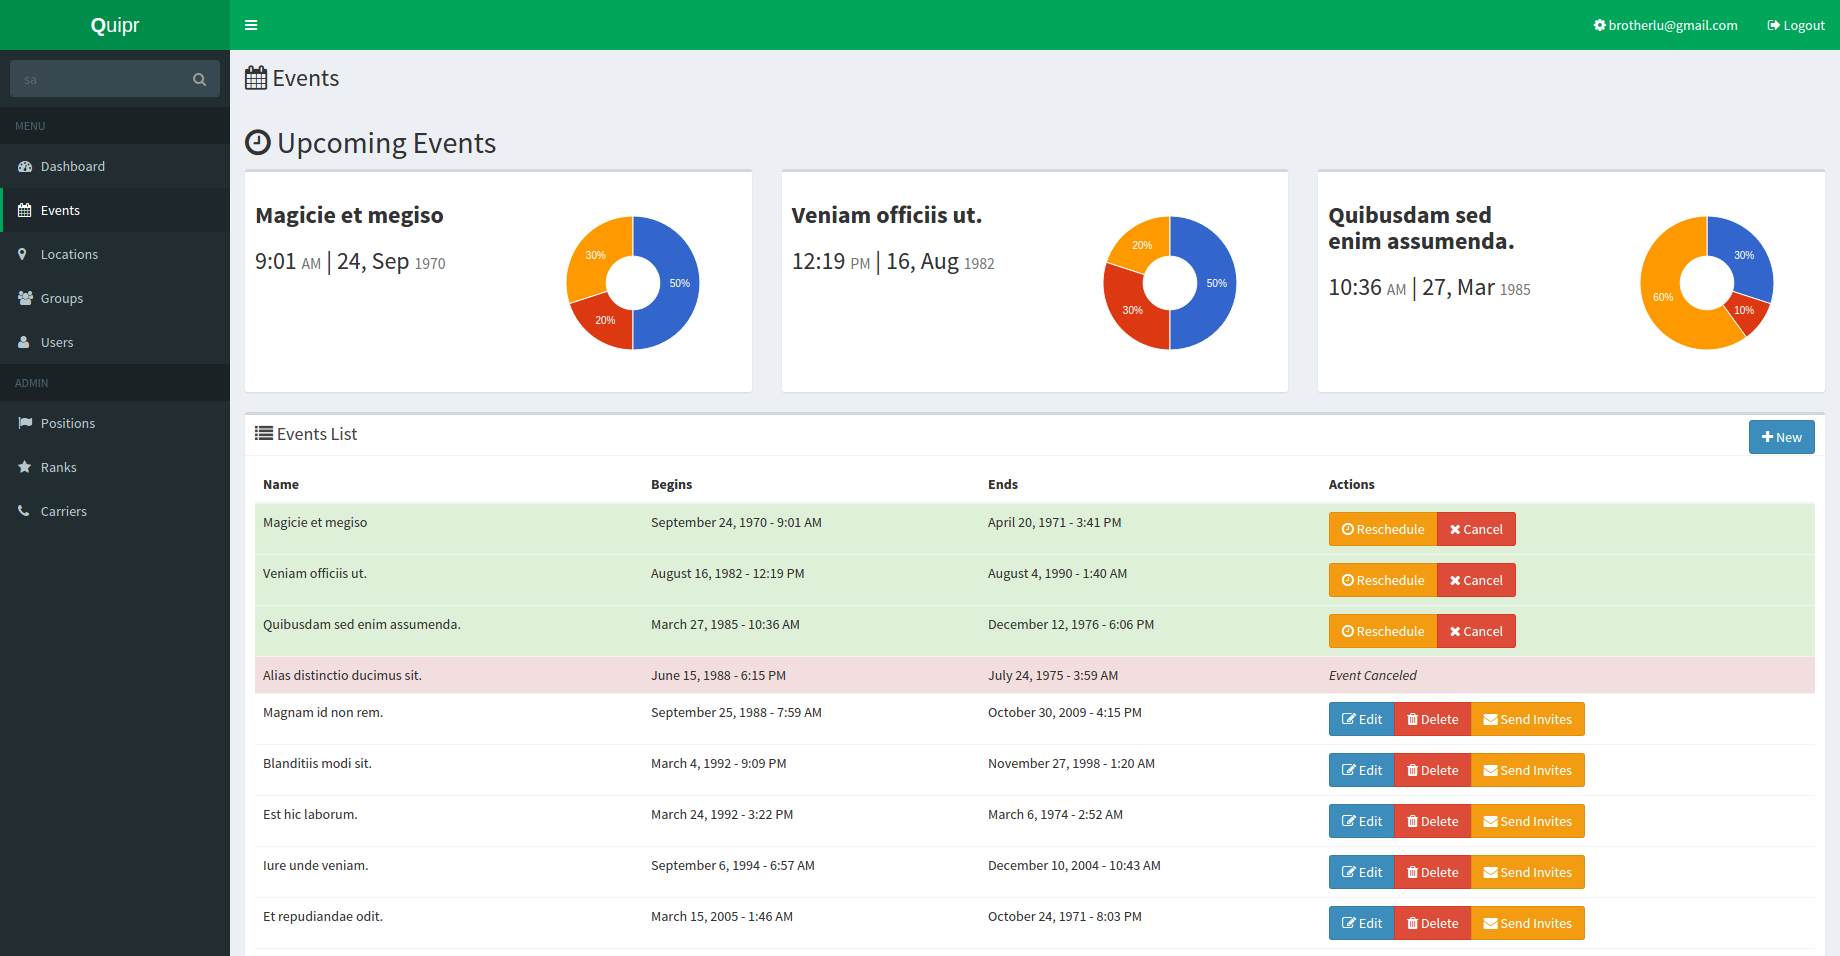Cancel the Veniam officiis ut. event
This screenshot has width=1840, height=956.
[1476, 580]
